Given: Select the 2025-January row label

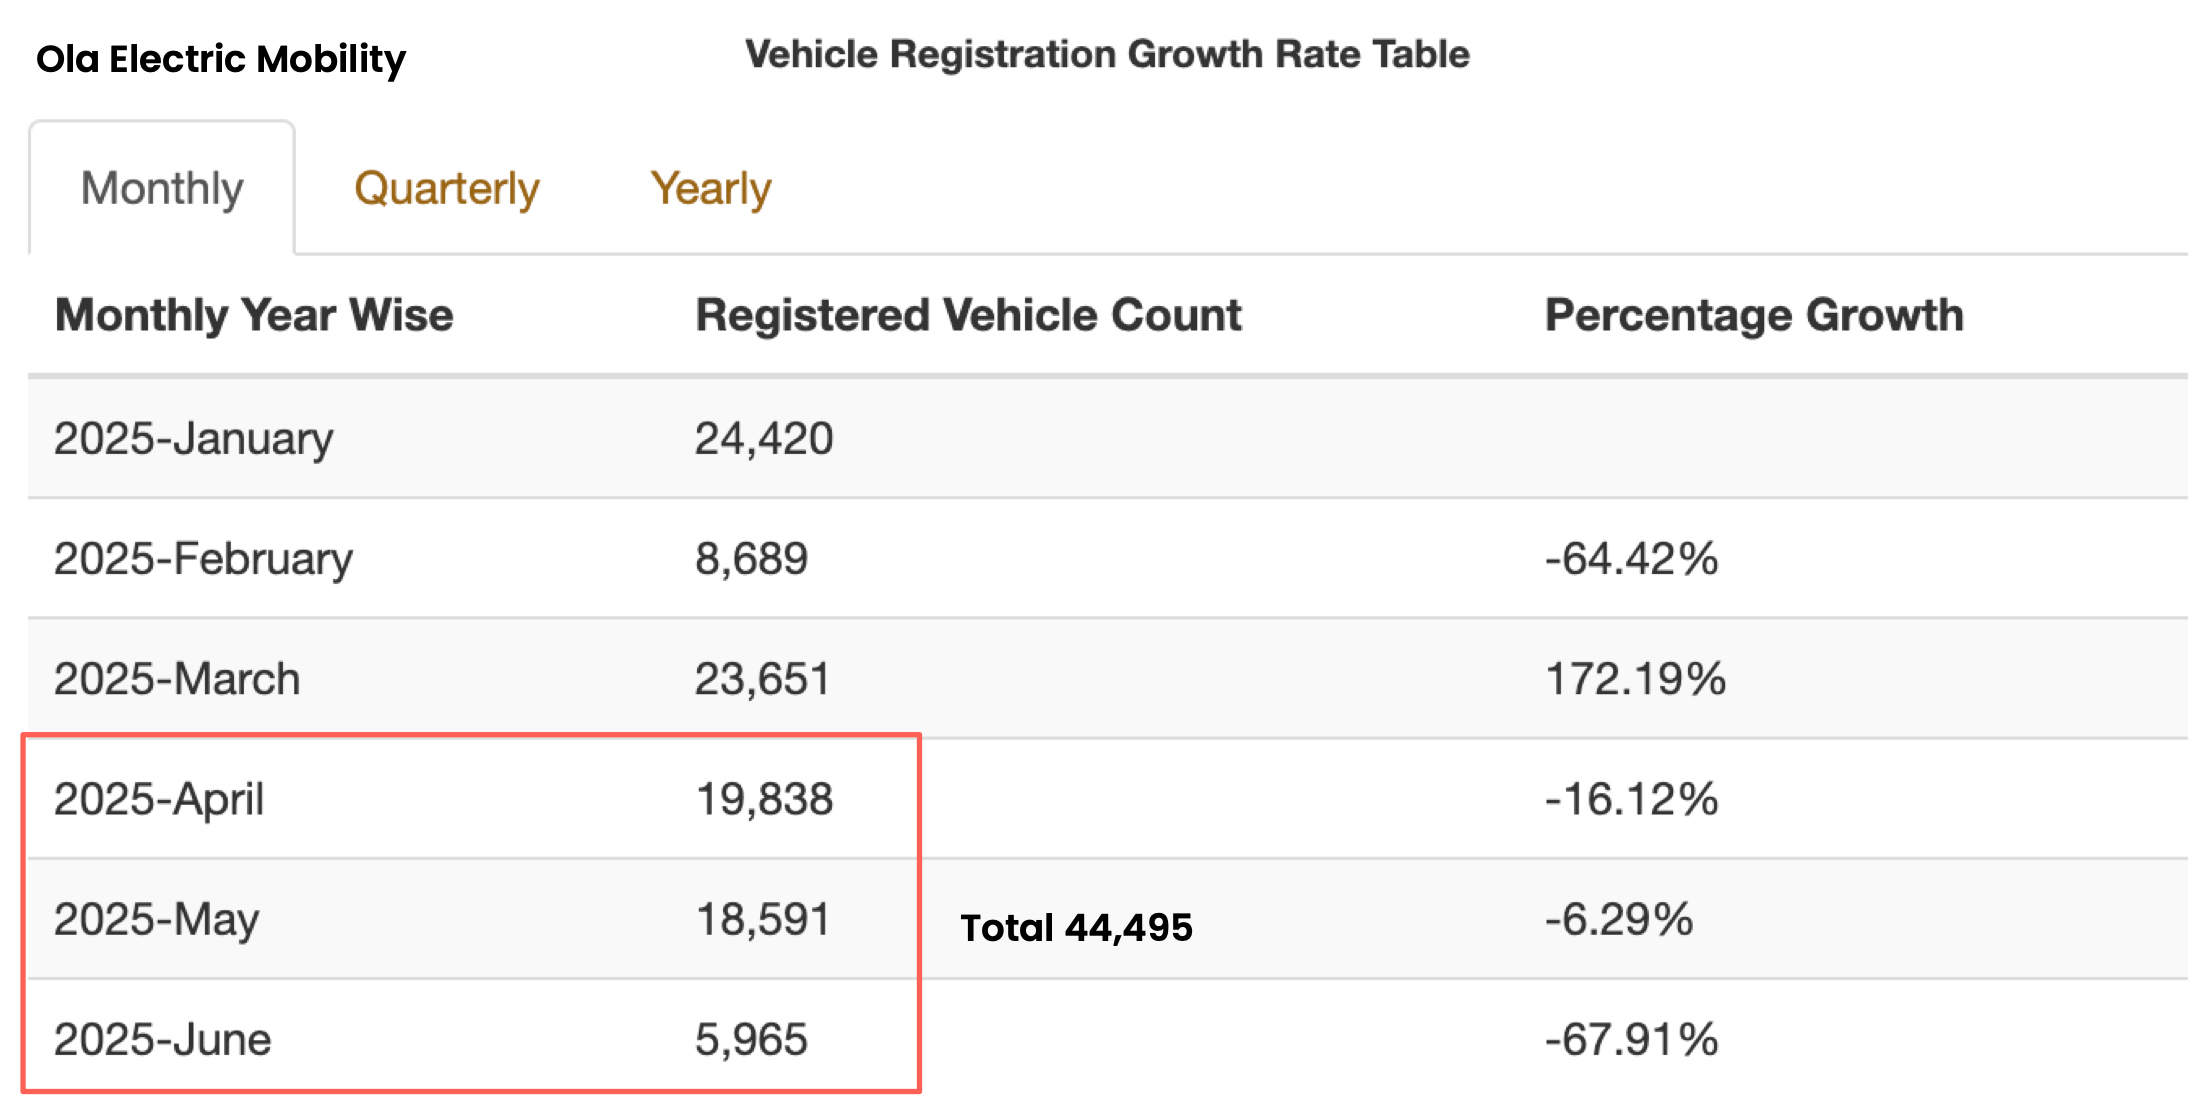Looking at the screenshot, I should 193,438.
